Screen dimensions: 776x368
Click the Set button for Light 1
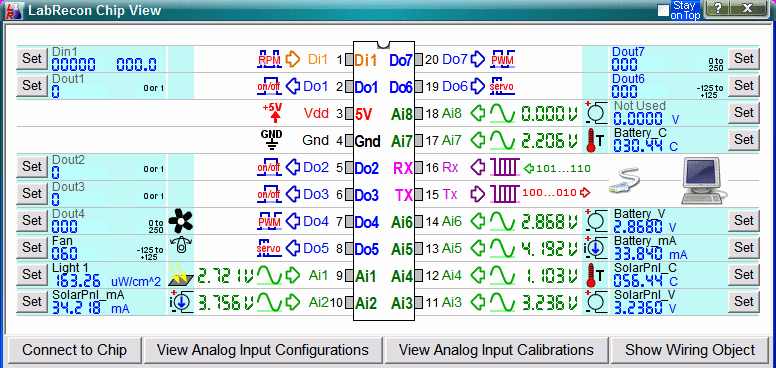pyautogui.click(x=32, y=275)
